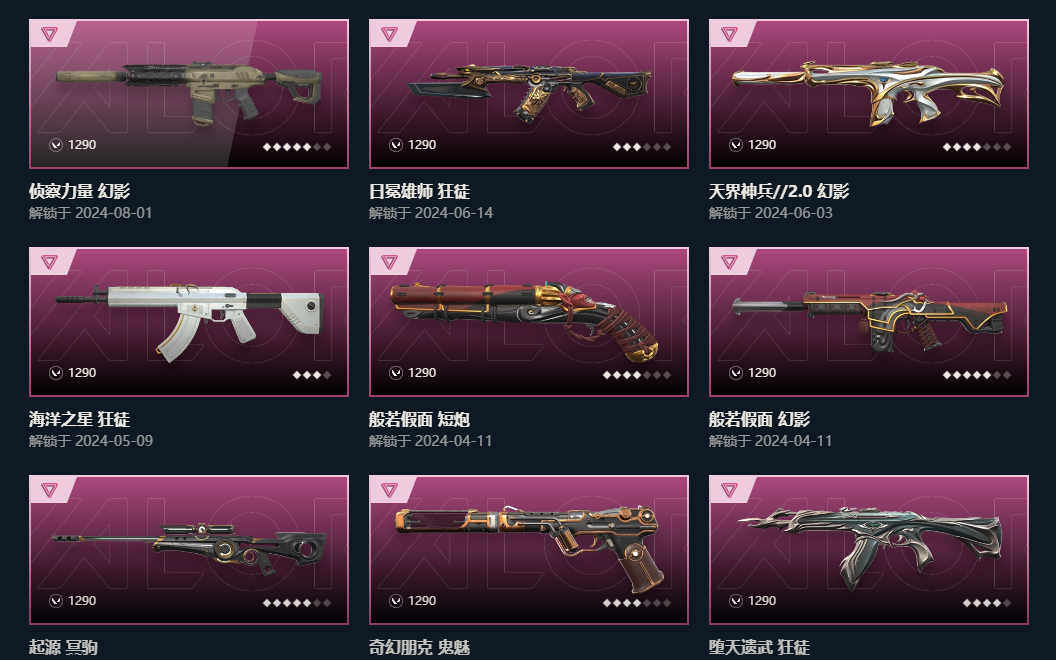
Task: Open the 日冕雄师 狂徒 skin image
Action: [529, 94]
